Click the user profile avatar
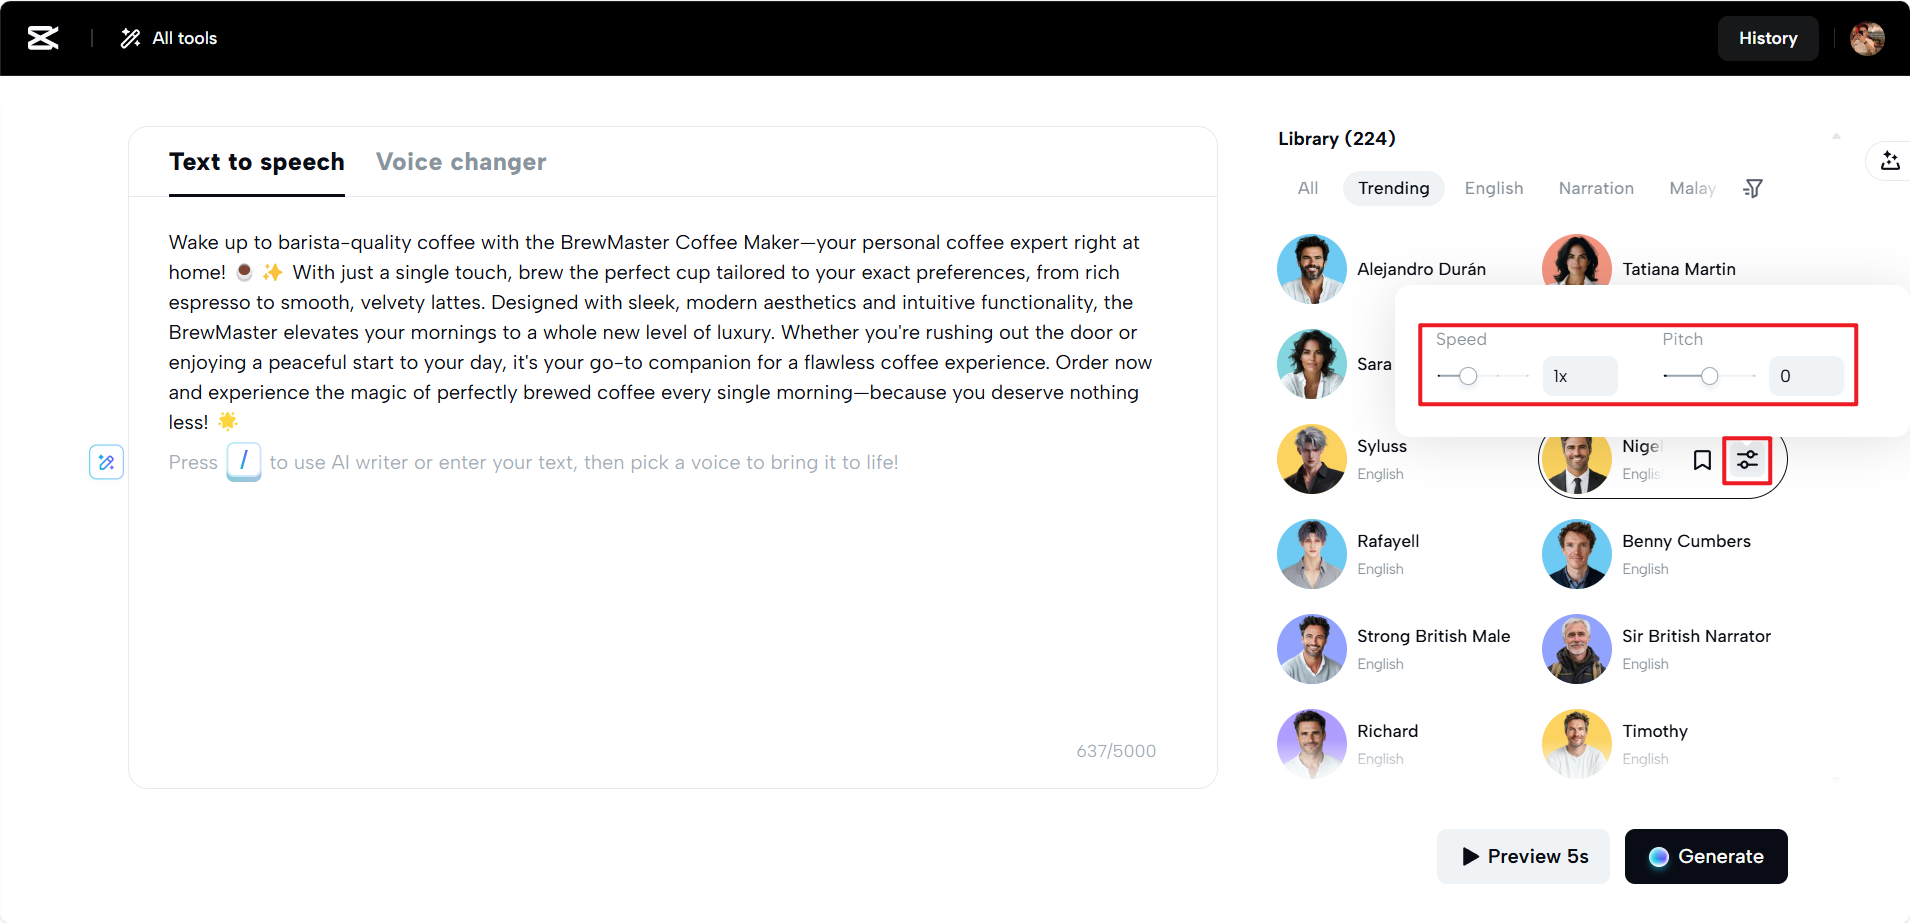 coord(1866,38)
